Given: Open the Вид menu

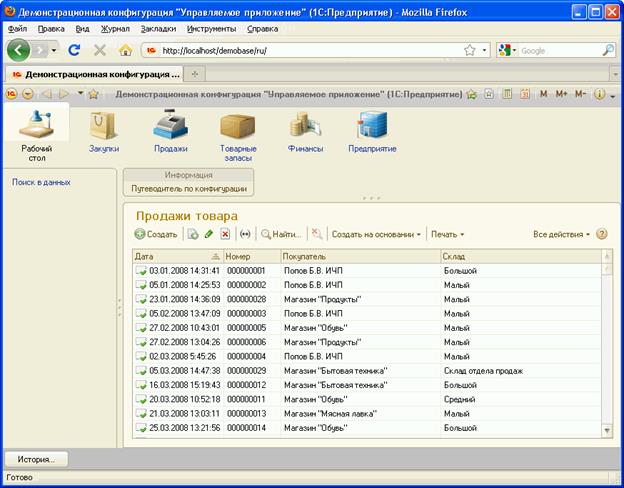Looking at the screenshot, I should click(x=82, y=29).
